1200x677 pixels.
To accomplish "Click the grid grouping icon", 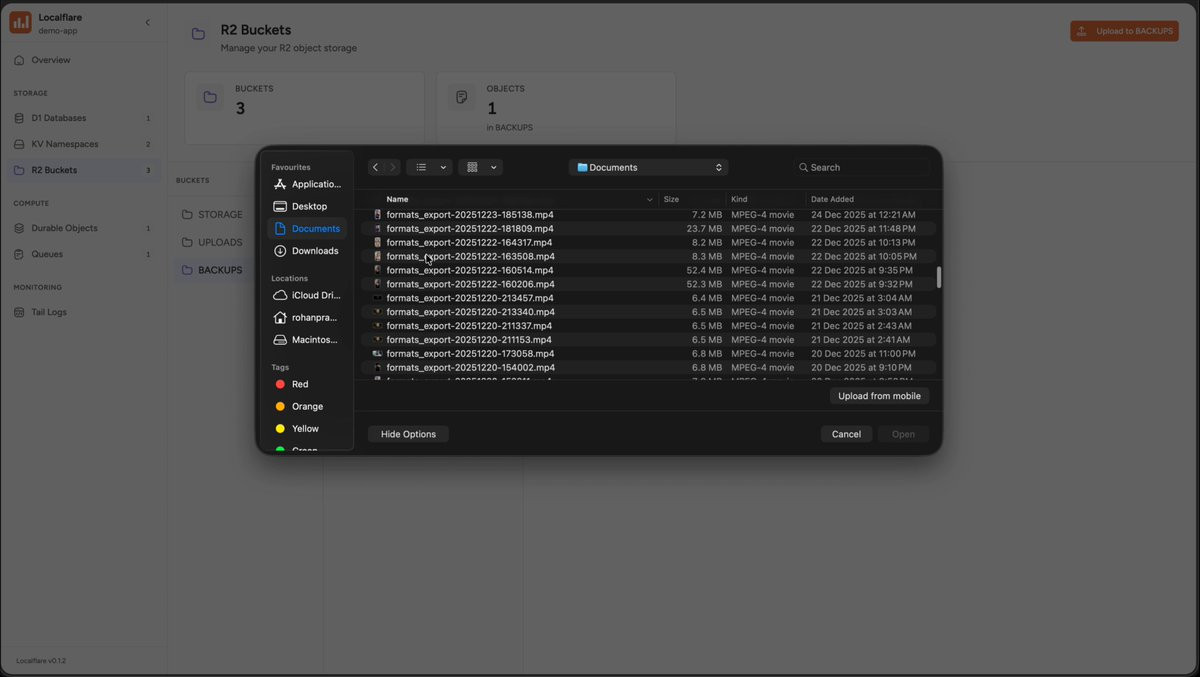I will click(x=472, y=167).
